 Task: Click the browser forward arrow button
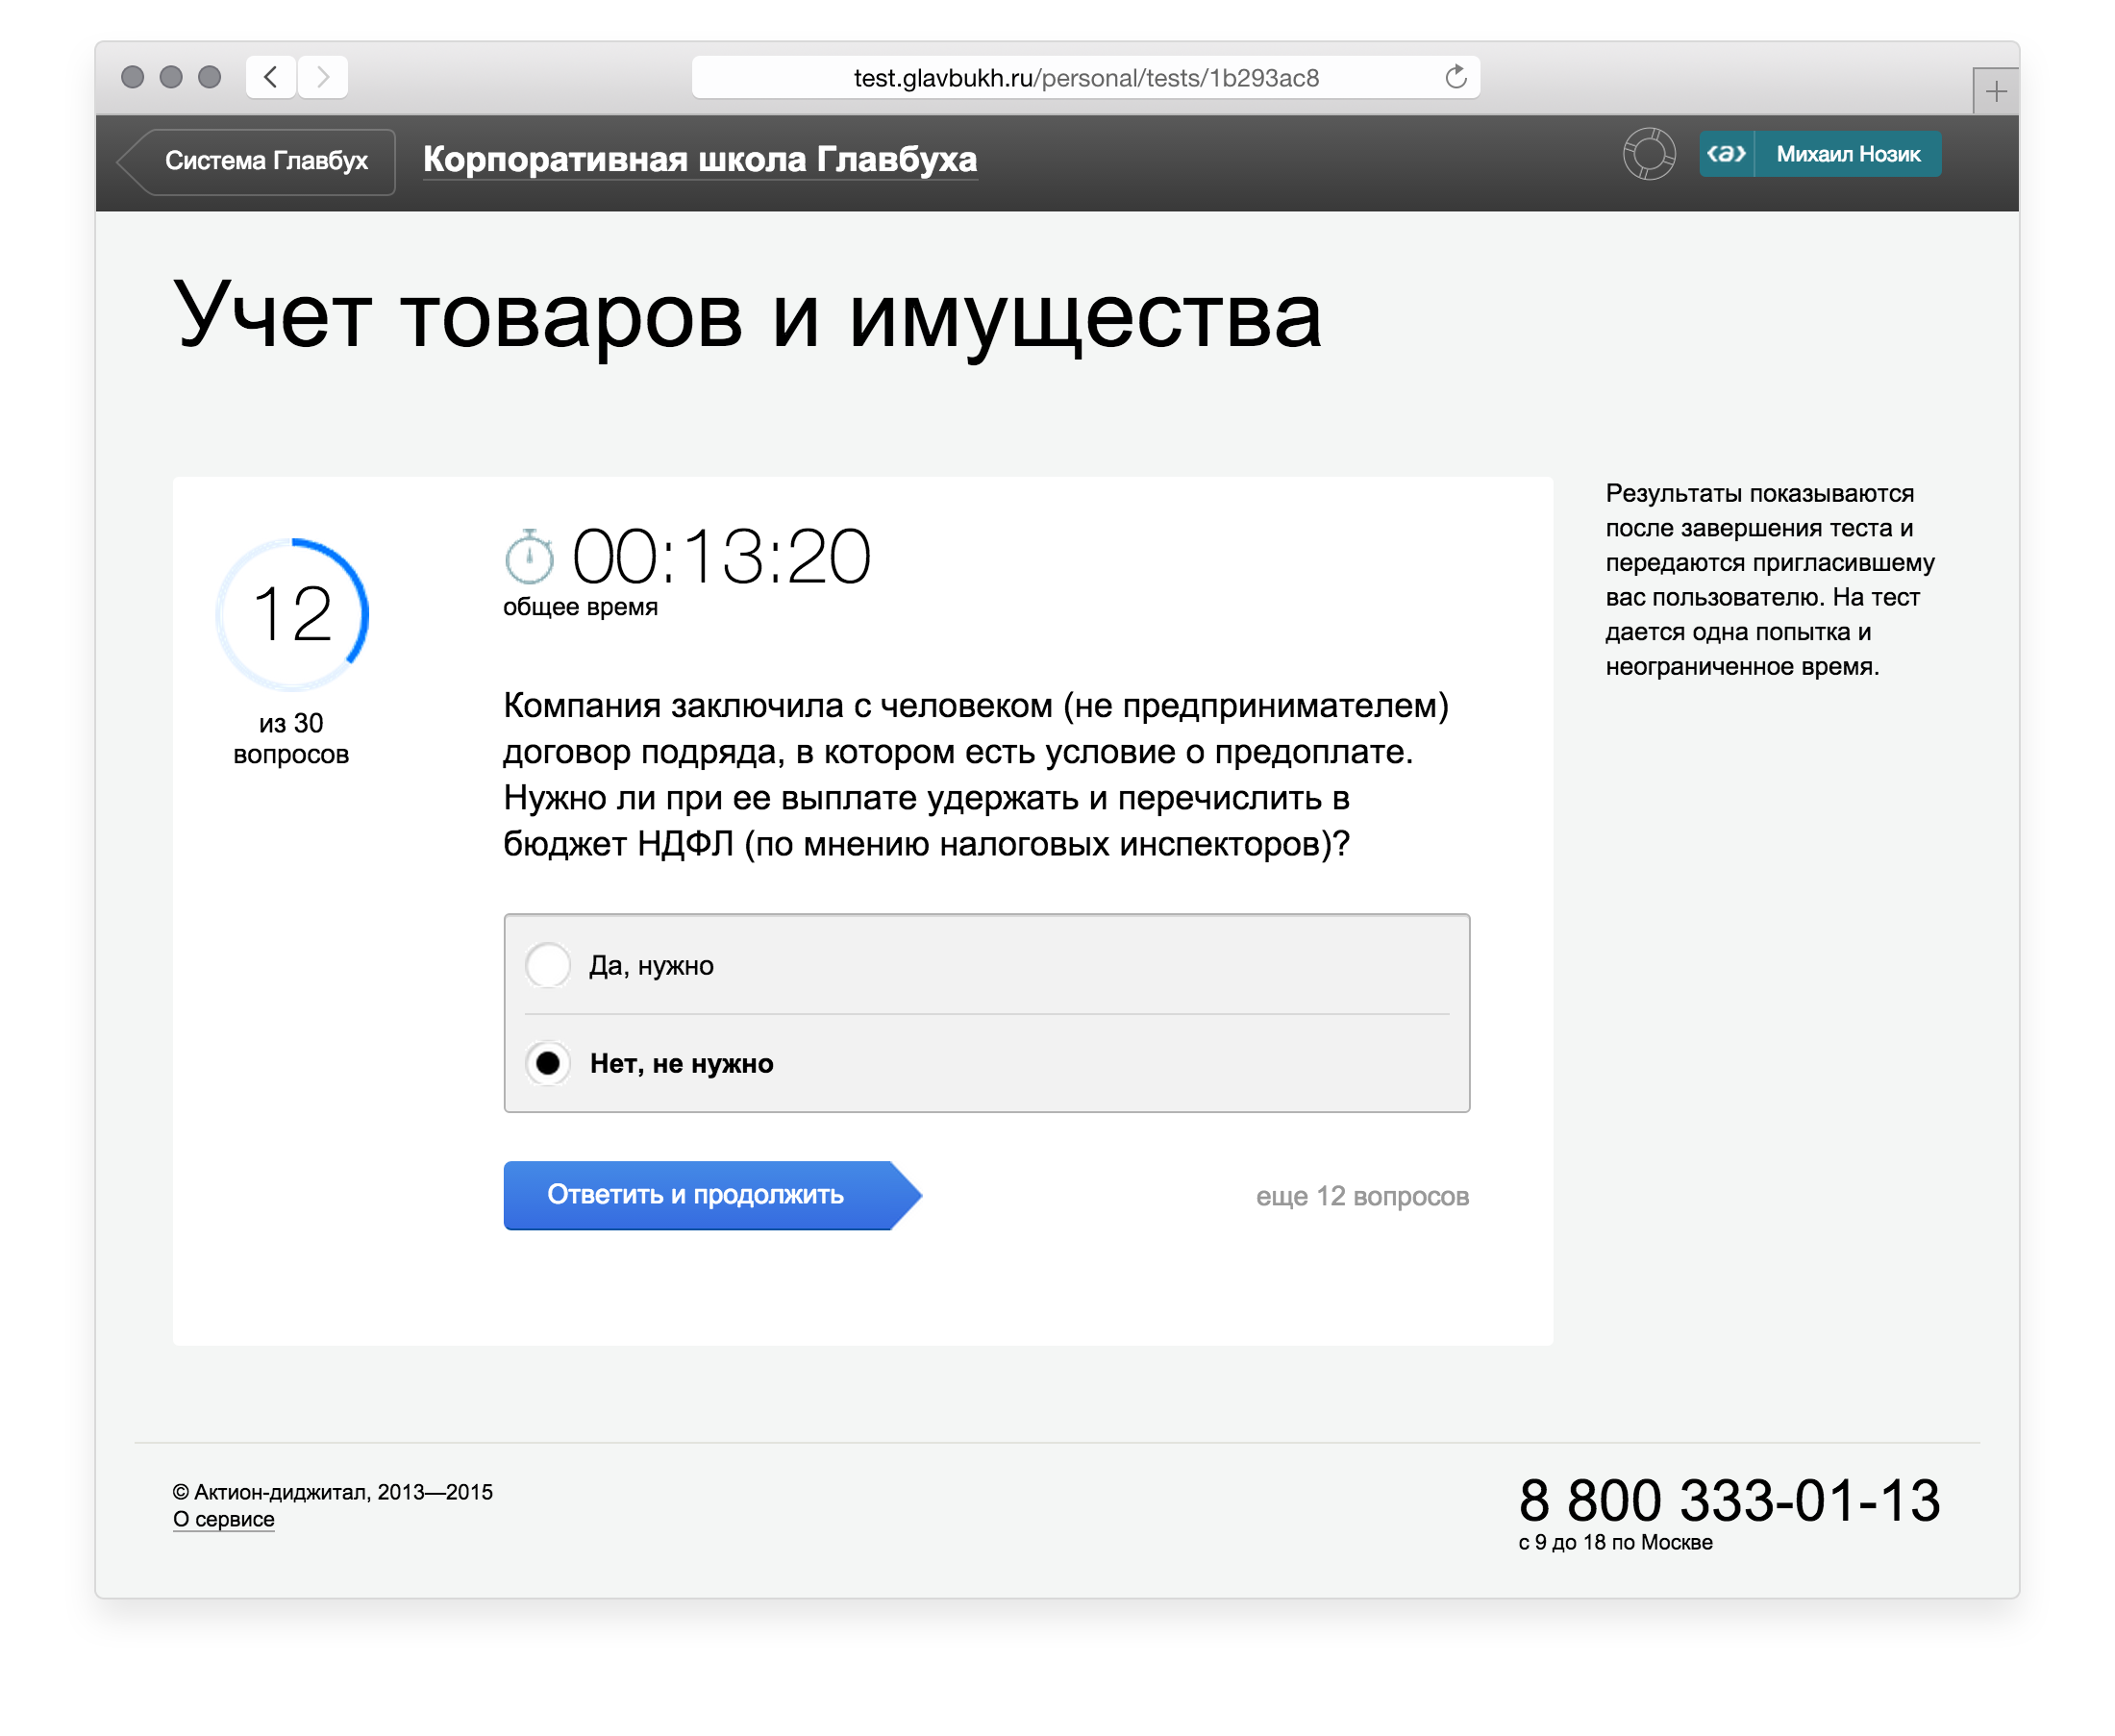click(x=322, y=77)
